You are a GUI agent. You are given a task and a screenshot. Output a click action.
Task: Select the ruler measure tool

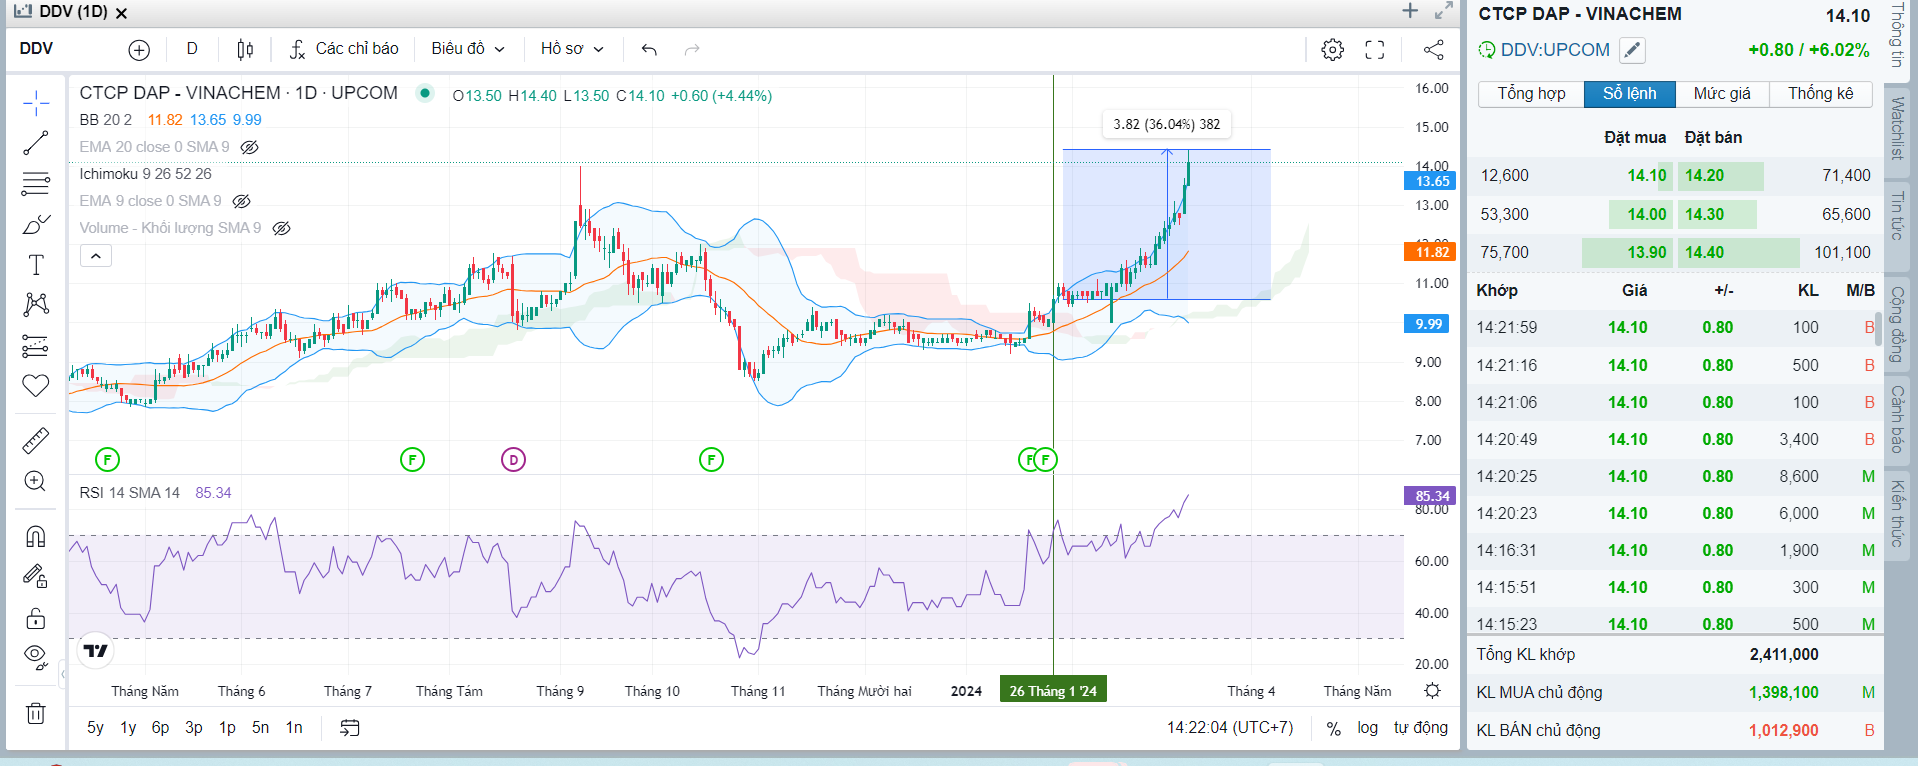[36, 440]
